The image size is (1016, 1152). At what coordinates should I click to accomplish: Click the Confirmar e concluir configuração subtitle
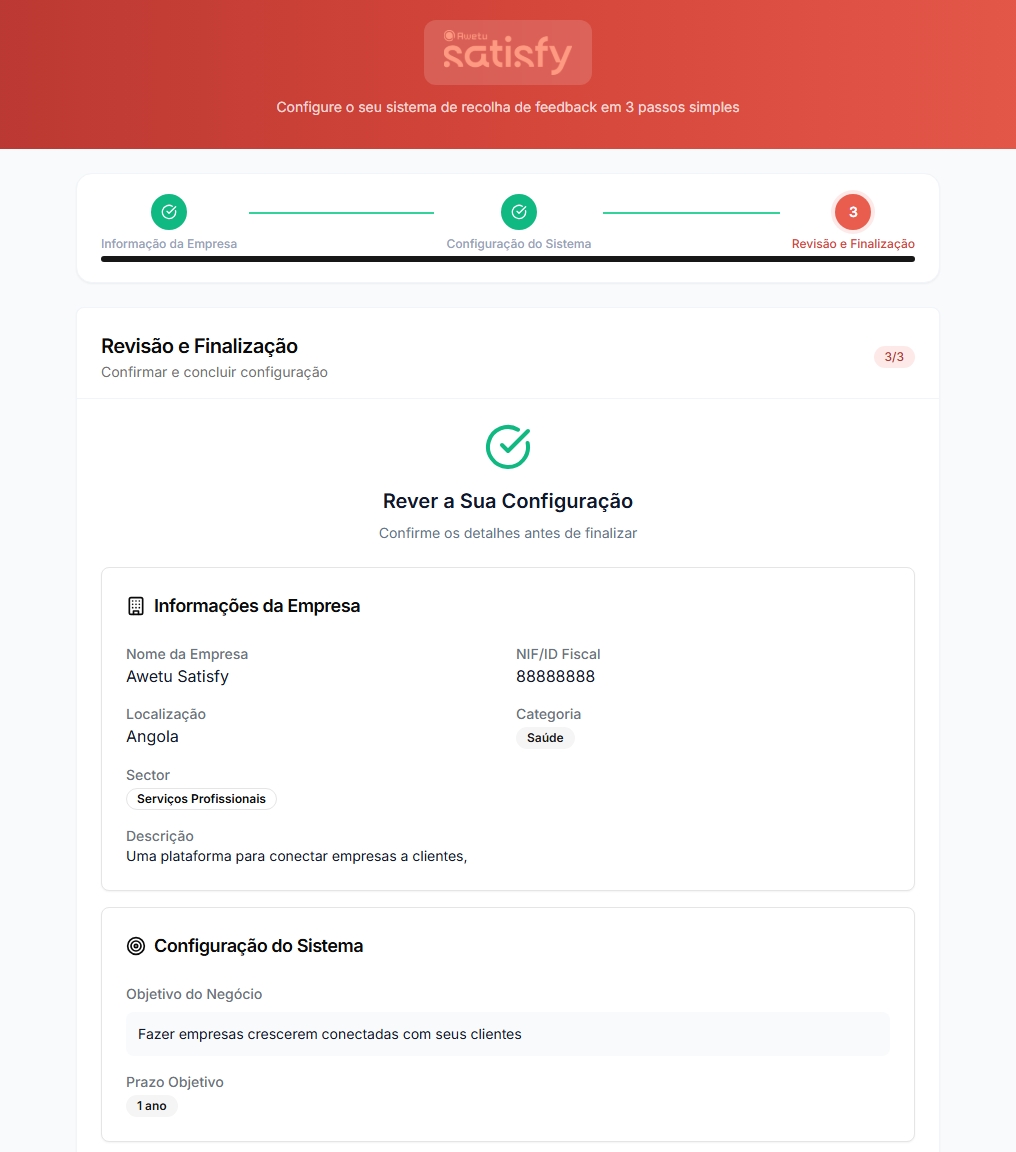pyautogui.click(x=215, y=372)
